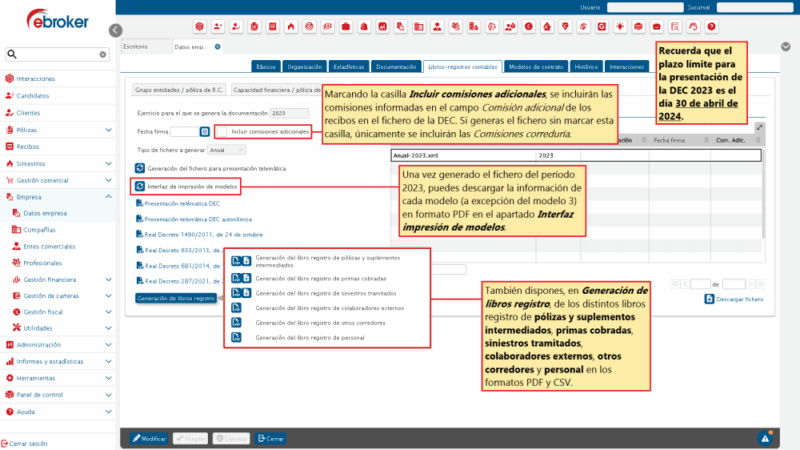Click the target circle icon in the top toolbar
The image size is (800, 450).
click(x=309, y=27)
